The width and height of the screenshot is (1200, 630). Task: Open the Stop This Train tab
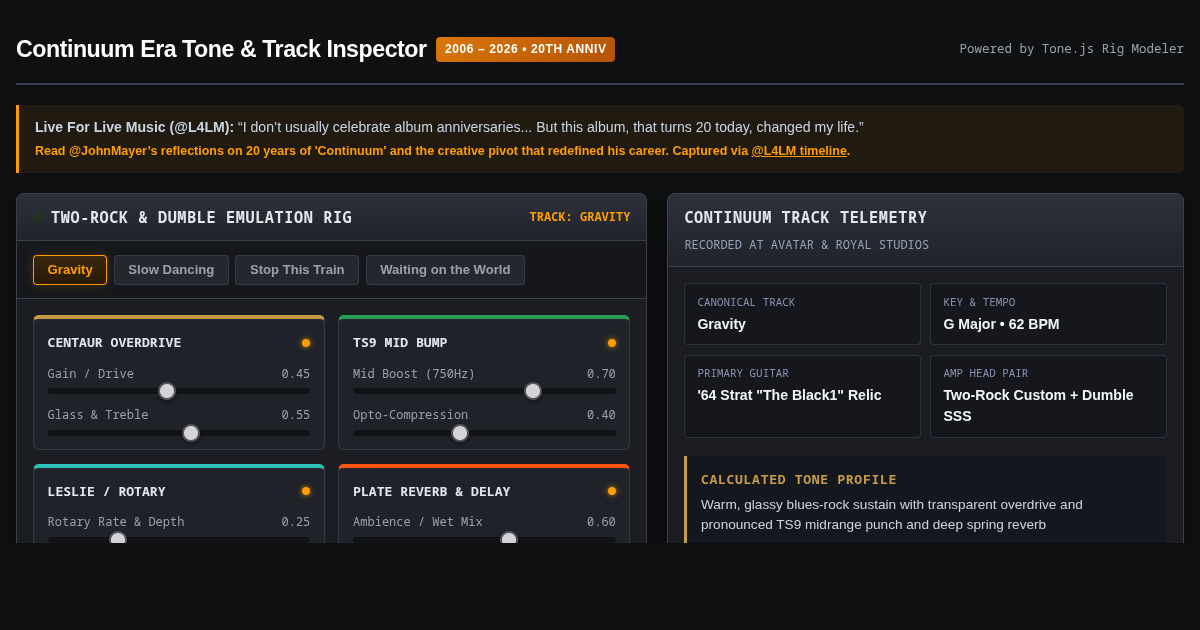(297, 270)
